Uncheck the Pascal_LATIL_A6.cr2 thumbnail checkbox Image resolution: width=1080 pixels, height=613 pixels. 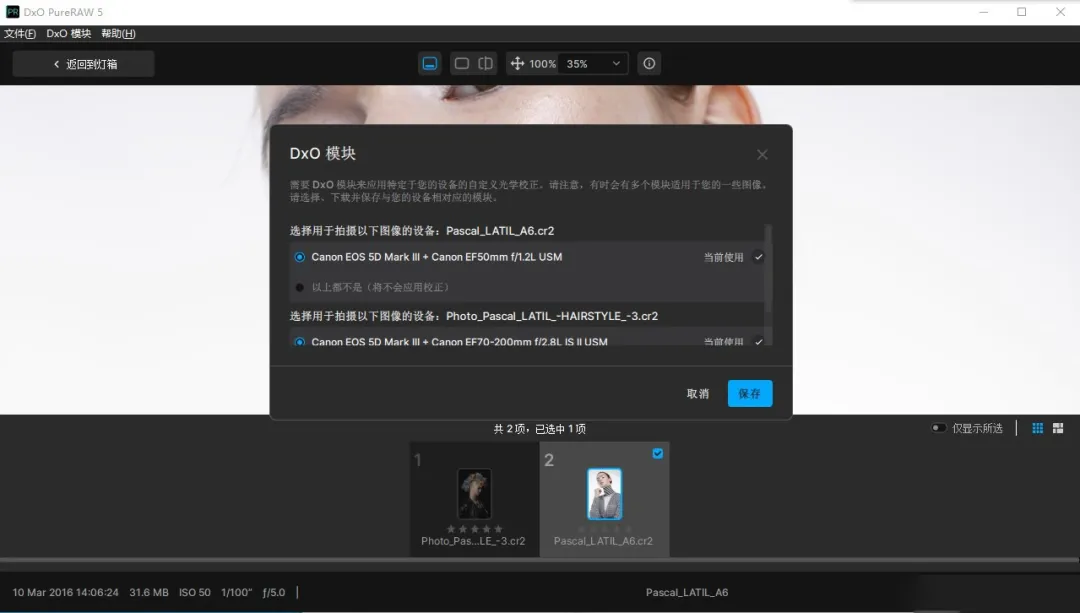point(658,453)
